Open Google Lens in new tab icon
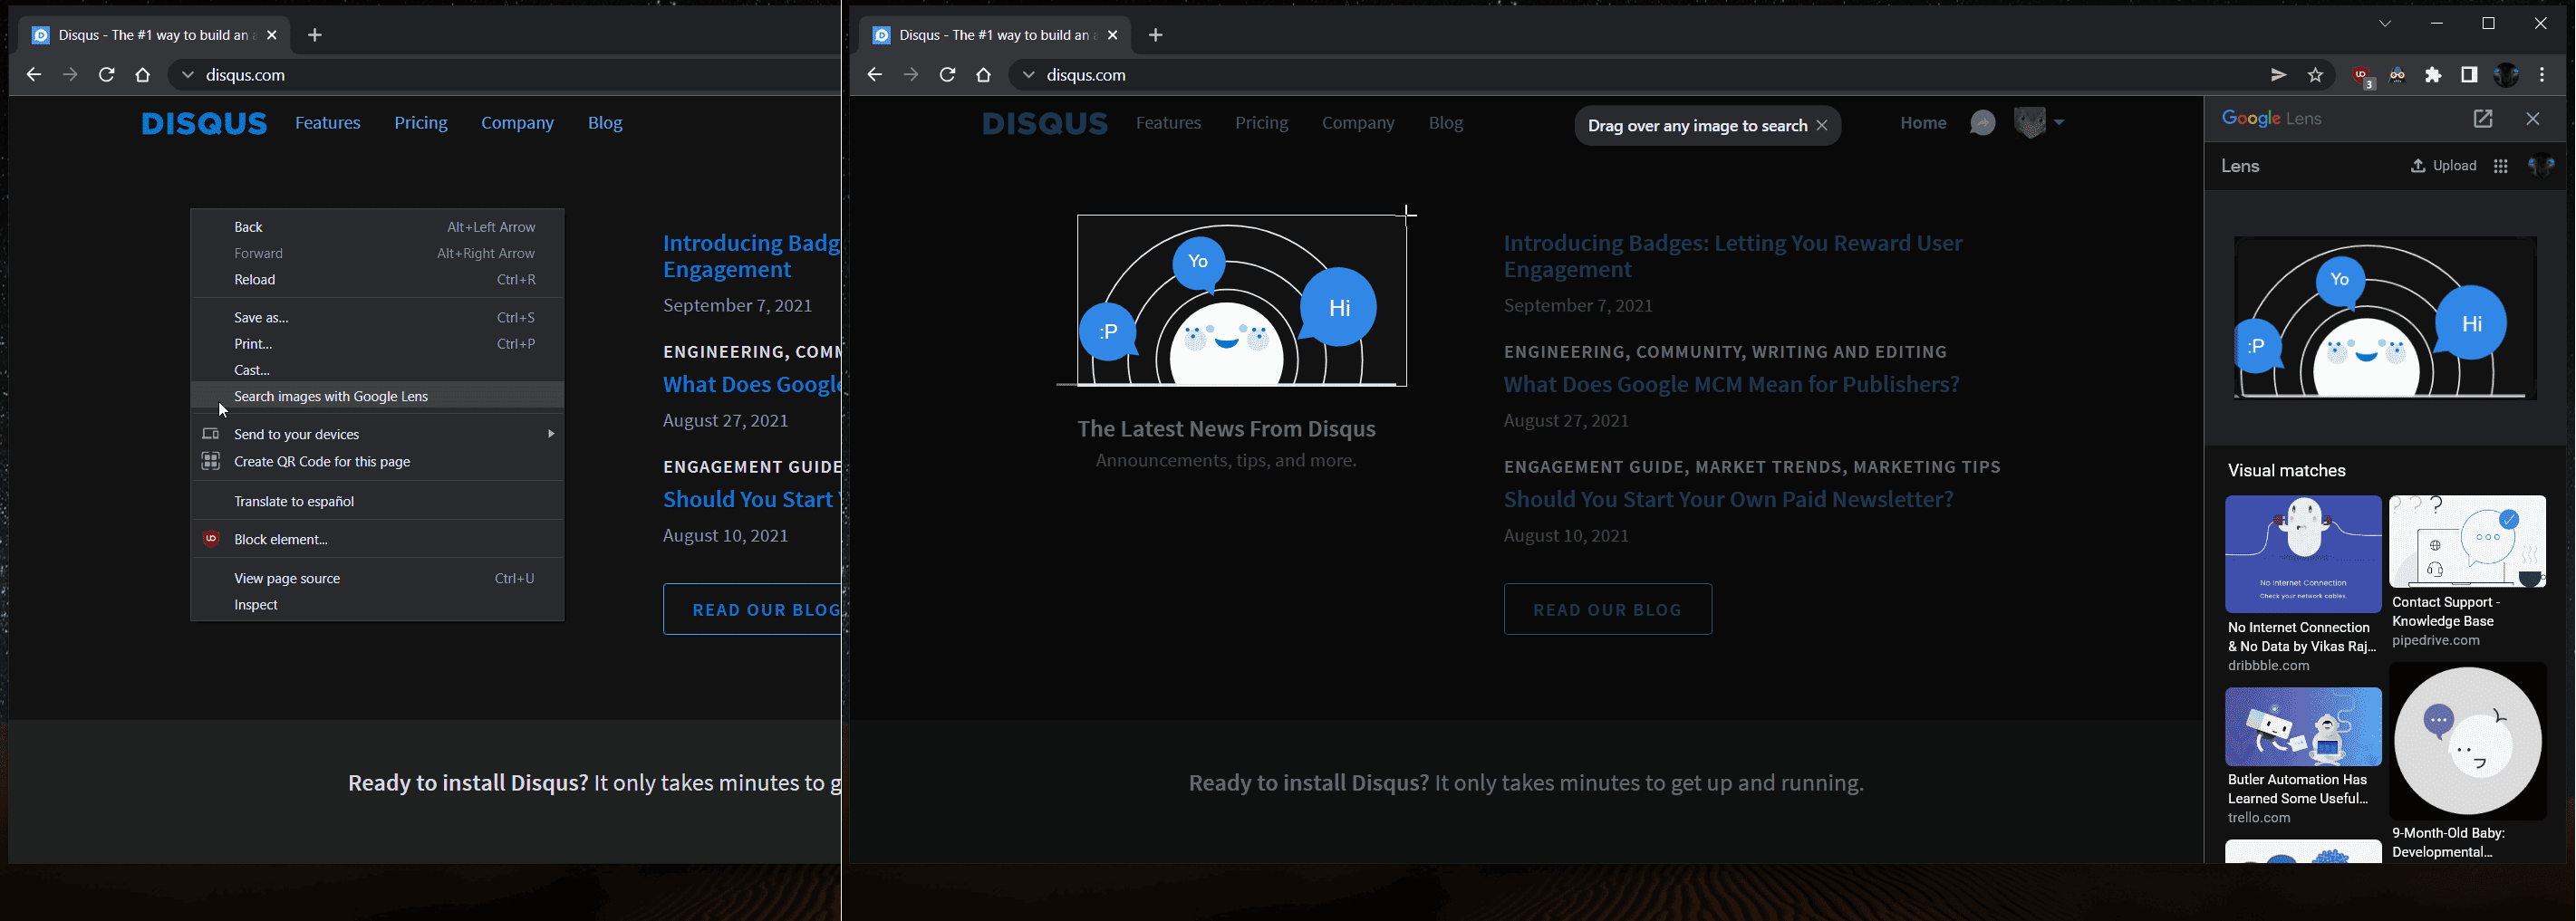The width and height of the screenshot is (2576, 921). tap(2483, 119)
